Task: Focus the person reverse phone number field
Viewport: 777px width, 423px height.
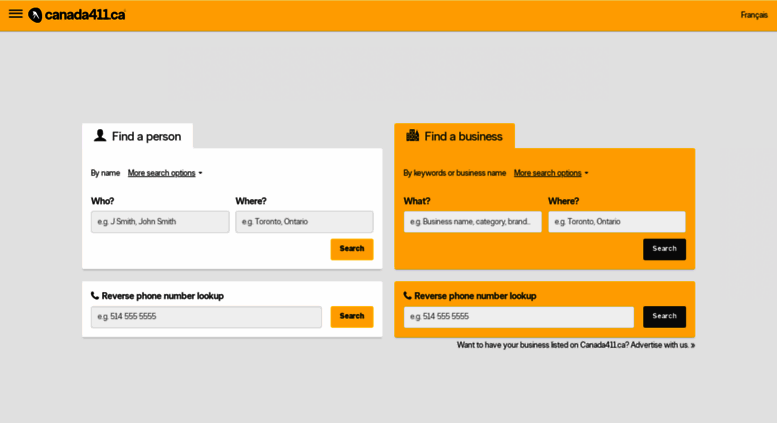Action: click(x=206, y=317)
